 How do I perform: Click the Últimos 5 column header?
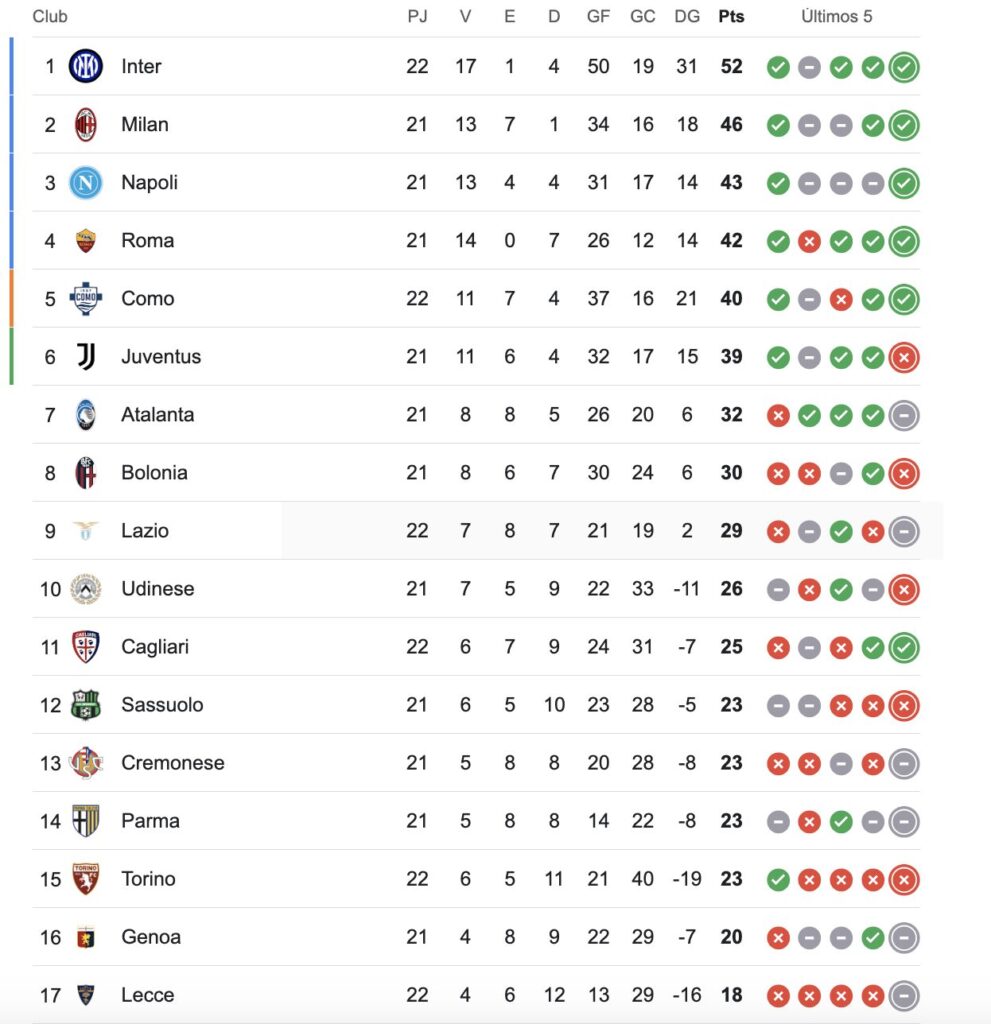(x=837, y=17)
